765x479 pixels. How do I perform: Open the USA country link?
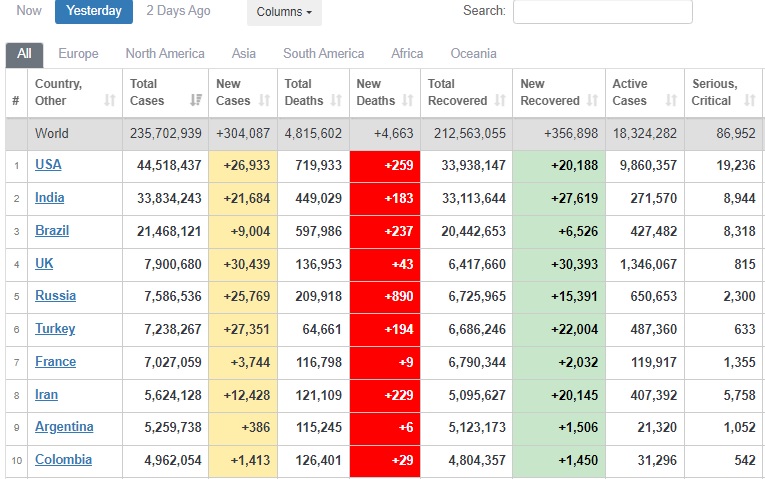(48, 164)
